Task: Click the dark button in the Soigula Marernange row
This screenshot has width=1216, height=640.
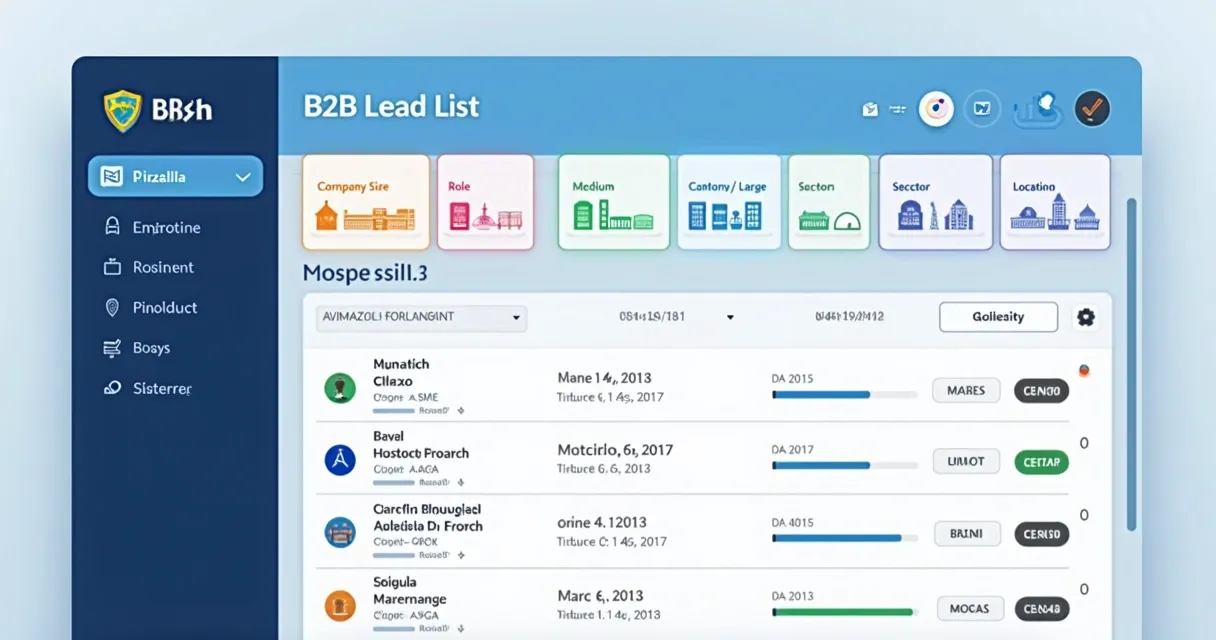Action: pyautogui.click(x=1041, y=608)
